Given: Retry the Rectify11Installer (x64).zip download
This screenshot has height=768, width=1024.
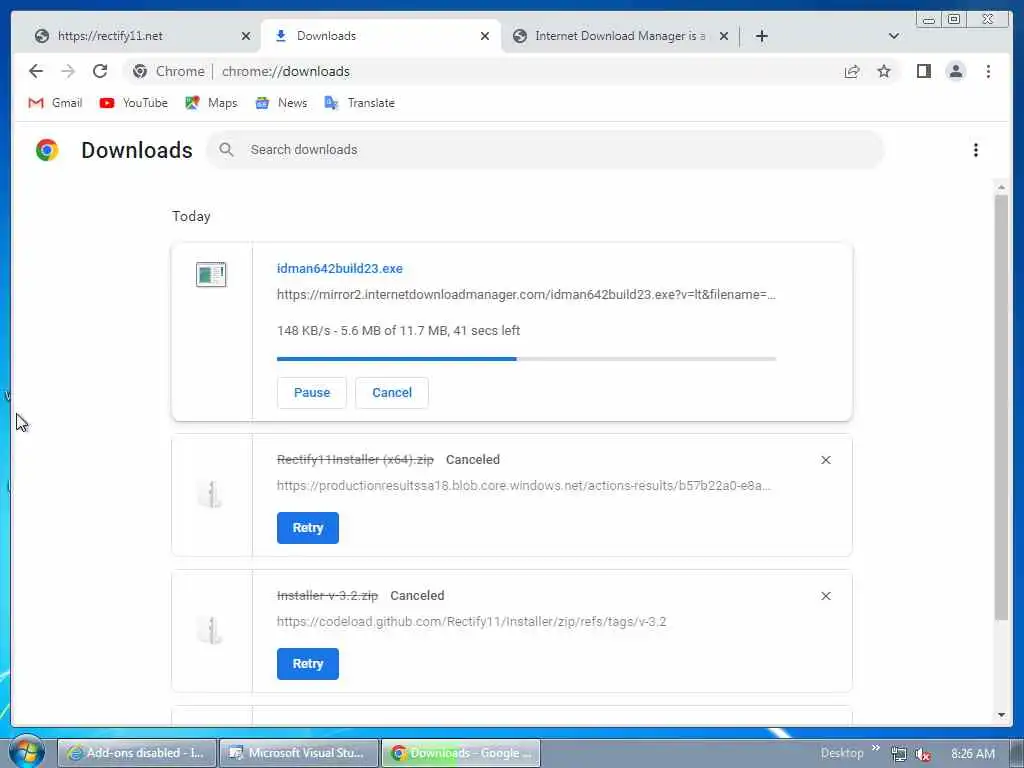Looking at the screenshot, I should pos(308,528).
